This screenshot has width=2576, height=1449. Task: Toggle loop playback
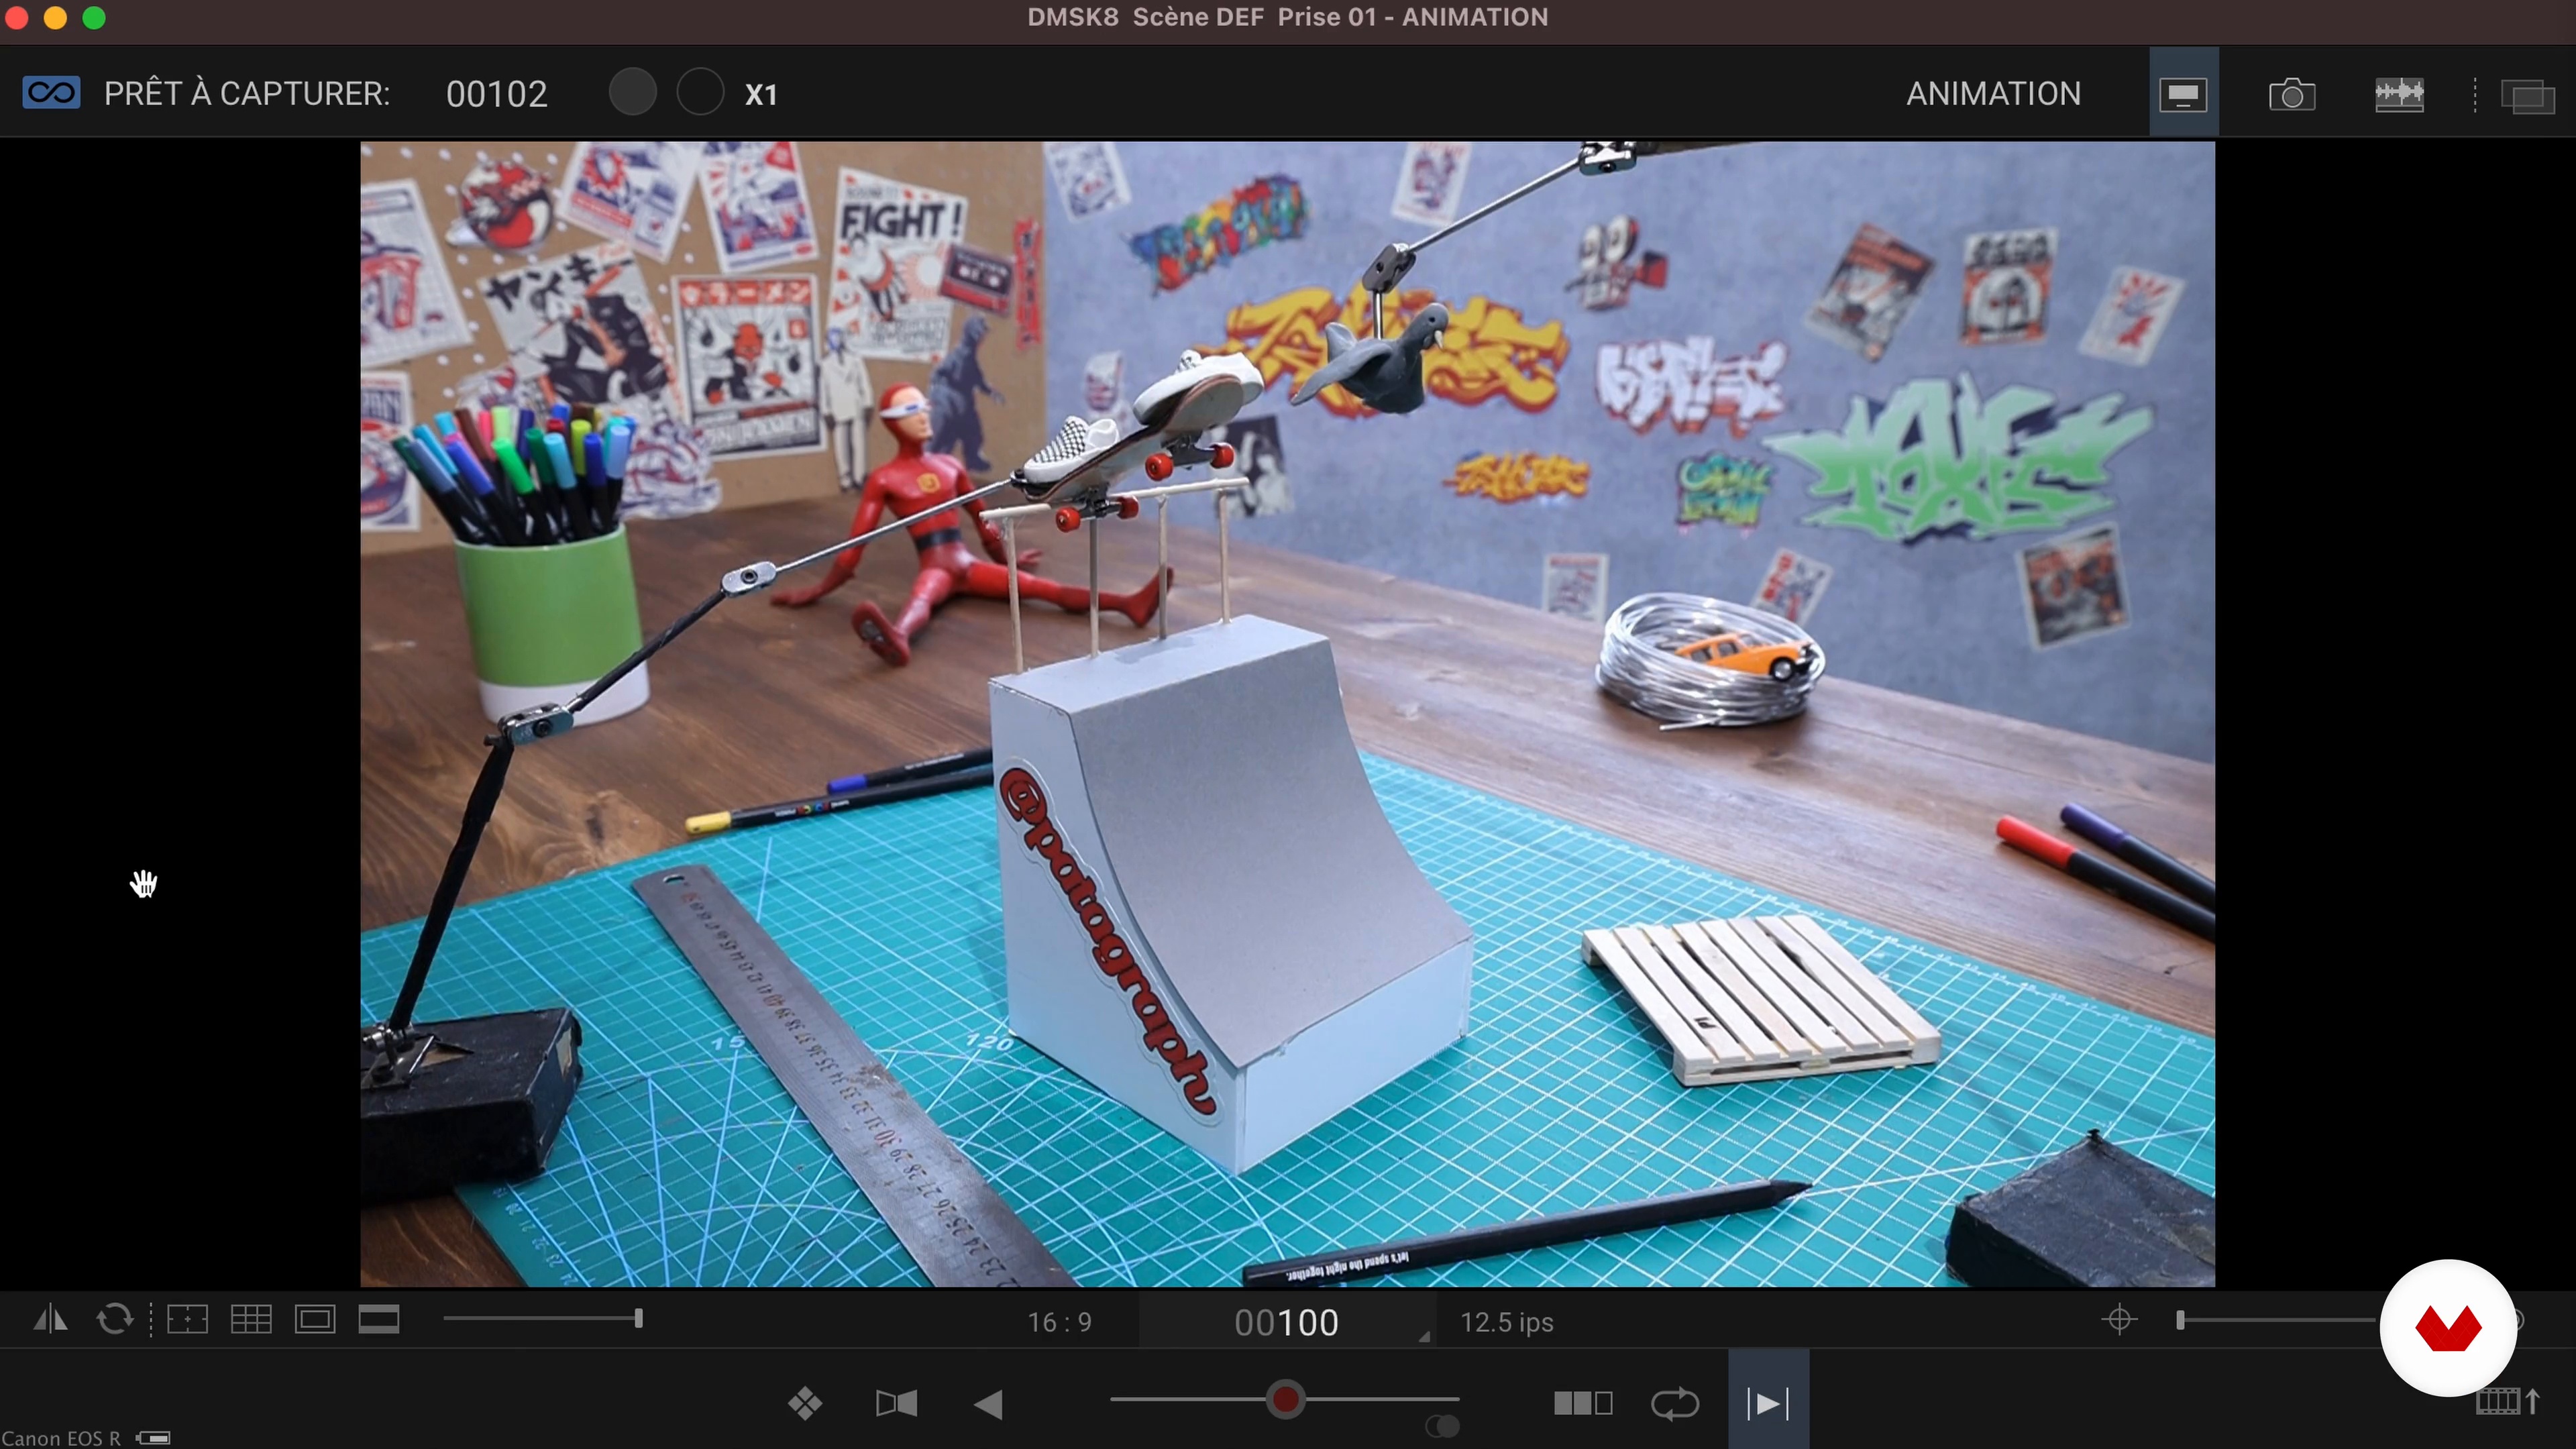(1675, 1404)
